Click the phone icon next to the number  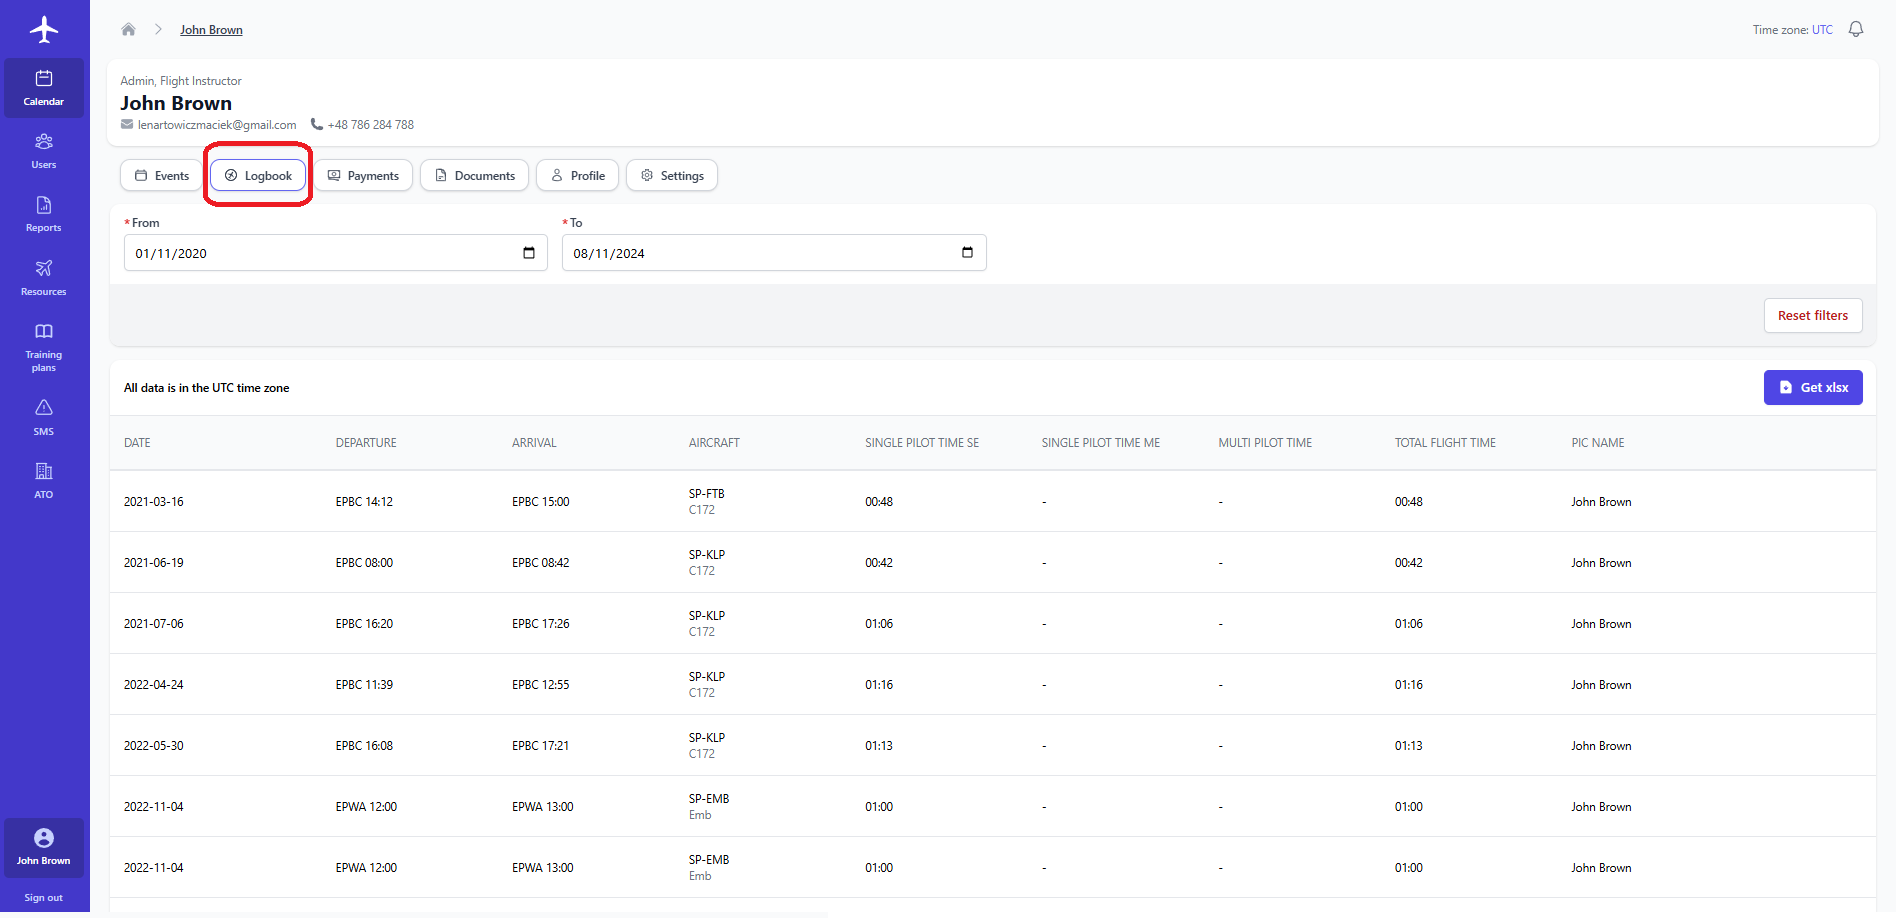click(317, 124)
